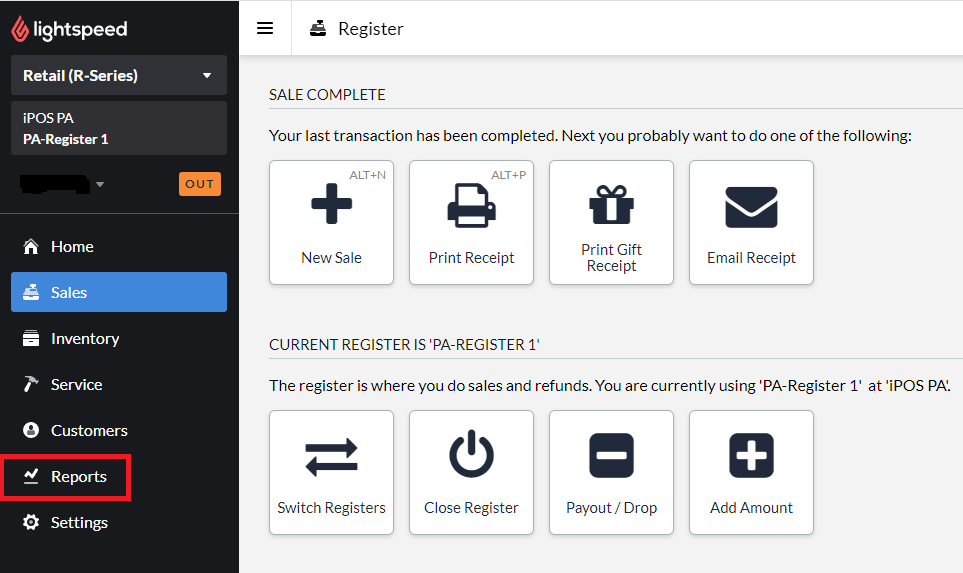Screen dimensions: 963x573
Task: Toggle the hamburger menu button
Action: 265,28
